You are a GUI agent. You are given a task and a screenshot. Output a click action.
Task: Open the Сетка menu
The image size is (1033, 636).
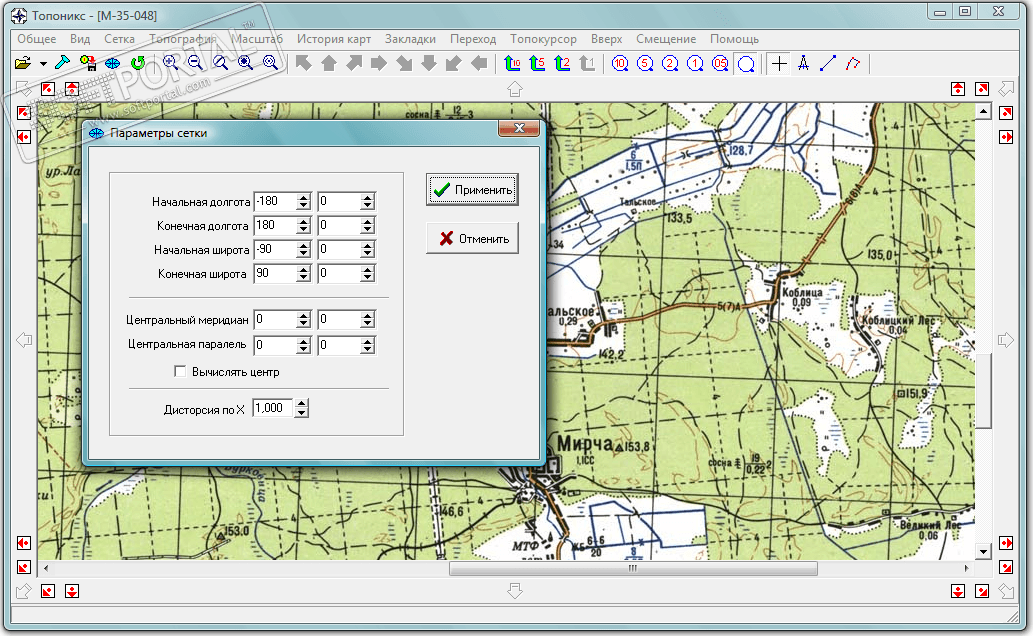click(x=119, y=39)
